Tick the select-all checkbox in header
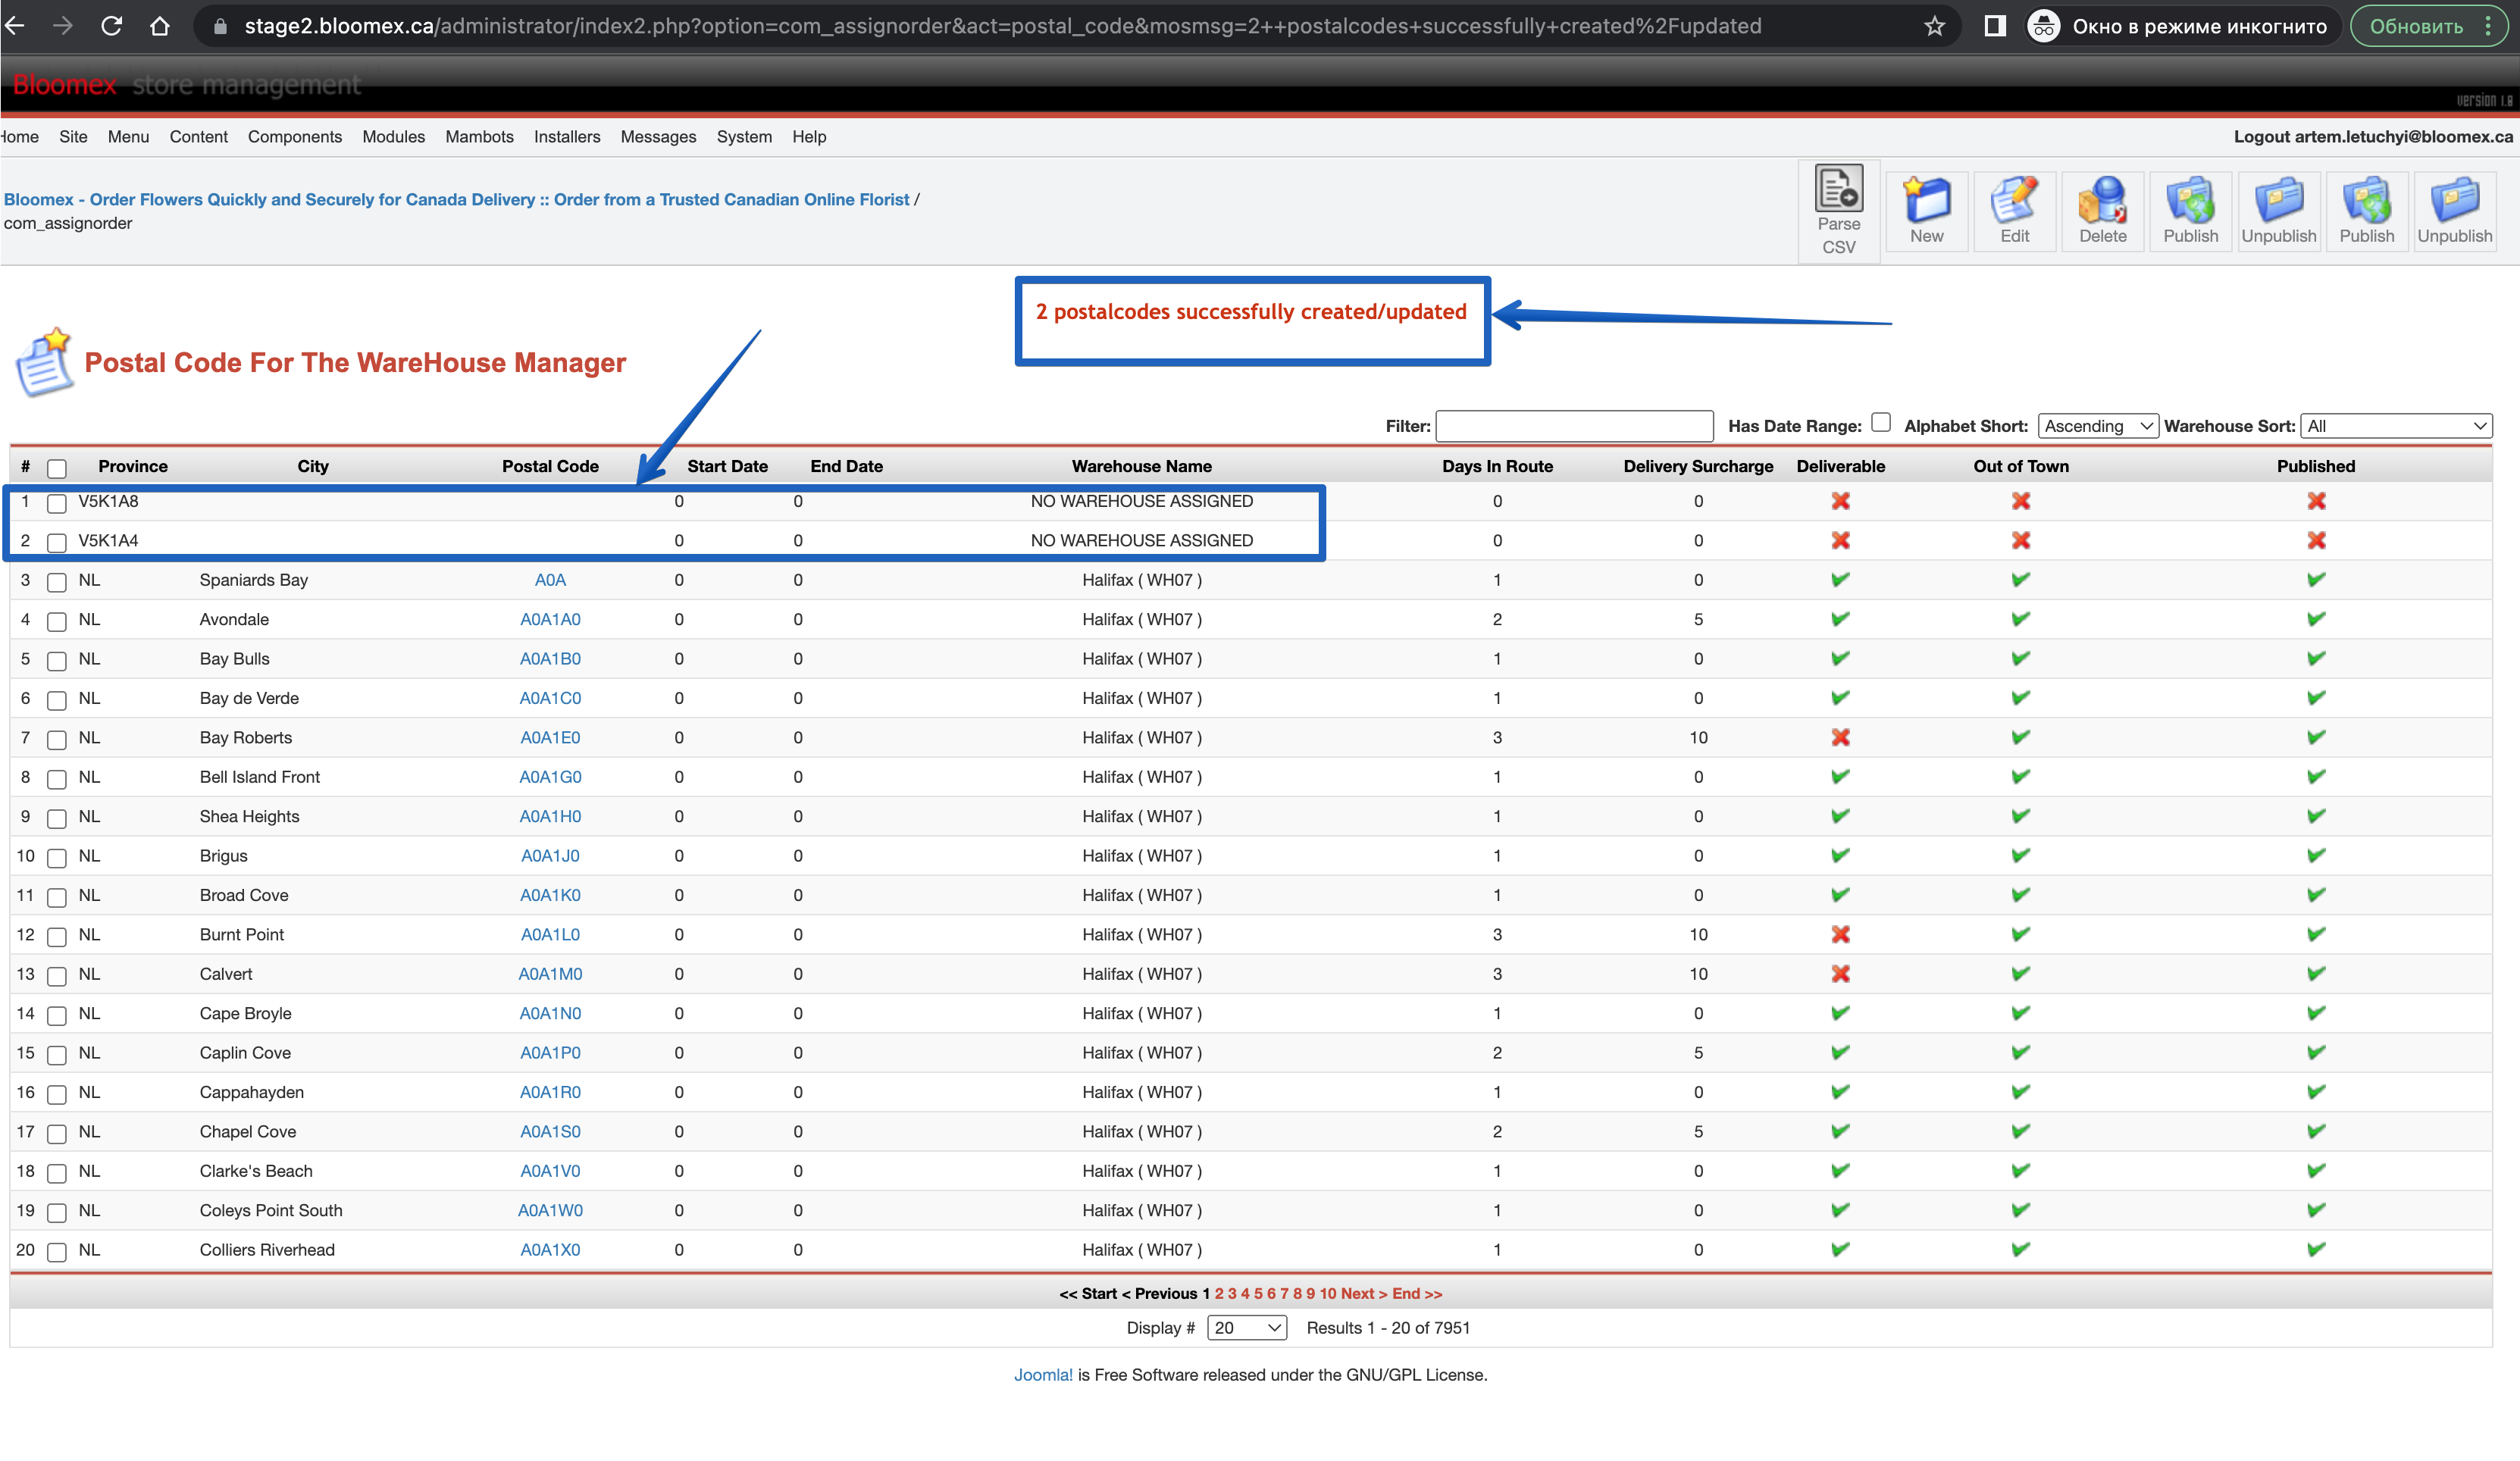 [57, 468]
